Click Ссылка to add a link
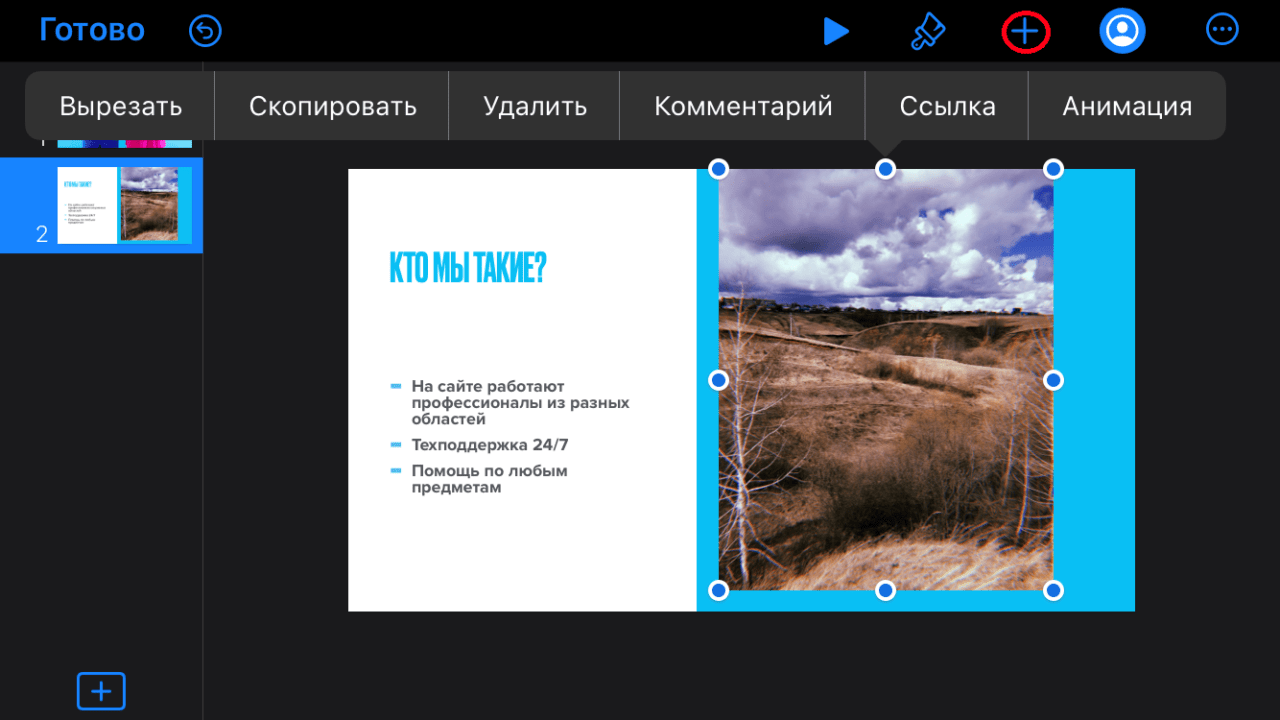Viewport: 1280px width, 720px height. pos(947,106)
